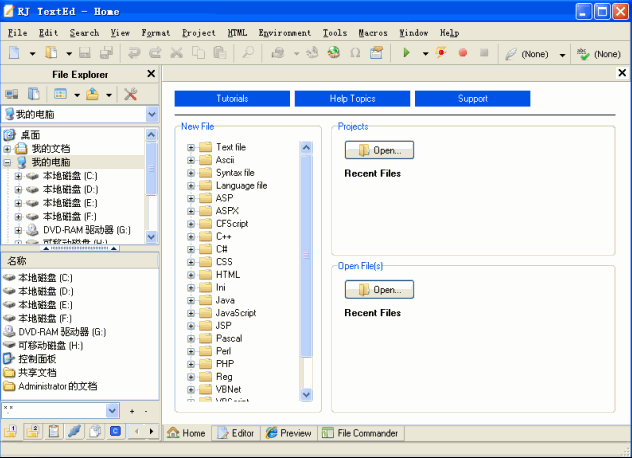Viewport: 632px width, 458px height.
Task: Expand the HTML file type node
Action: [191, 274]
